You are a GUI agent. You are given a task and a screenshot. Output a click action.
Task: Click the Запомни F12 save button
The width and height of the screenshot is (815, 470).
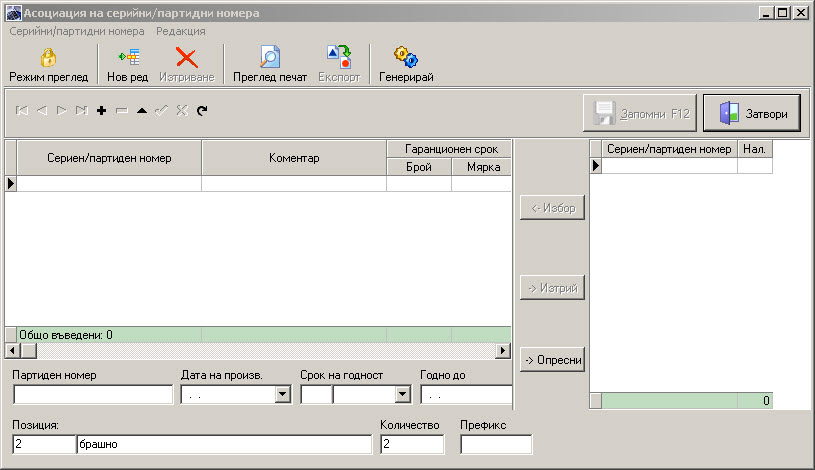640,113
